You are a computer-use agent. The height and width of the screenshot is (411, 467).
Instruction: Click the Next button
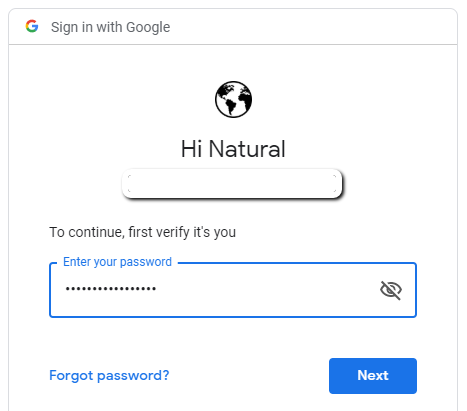click(x=373, y=376)
